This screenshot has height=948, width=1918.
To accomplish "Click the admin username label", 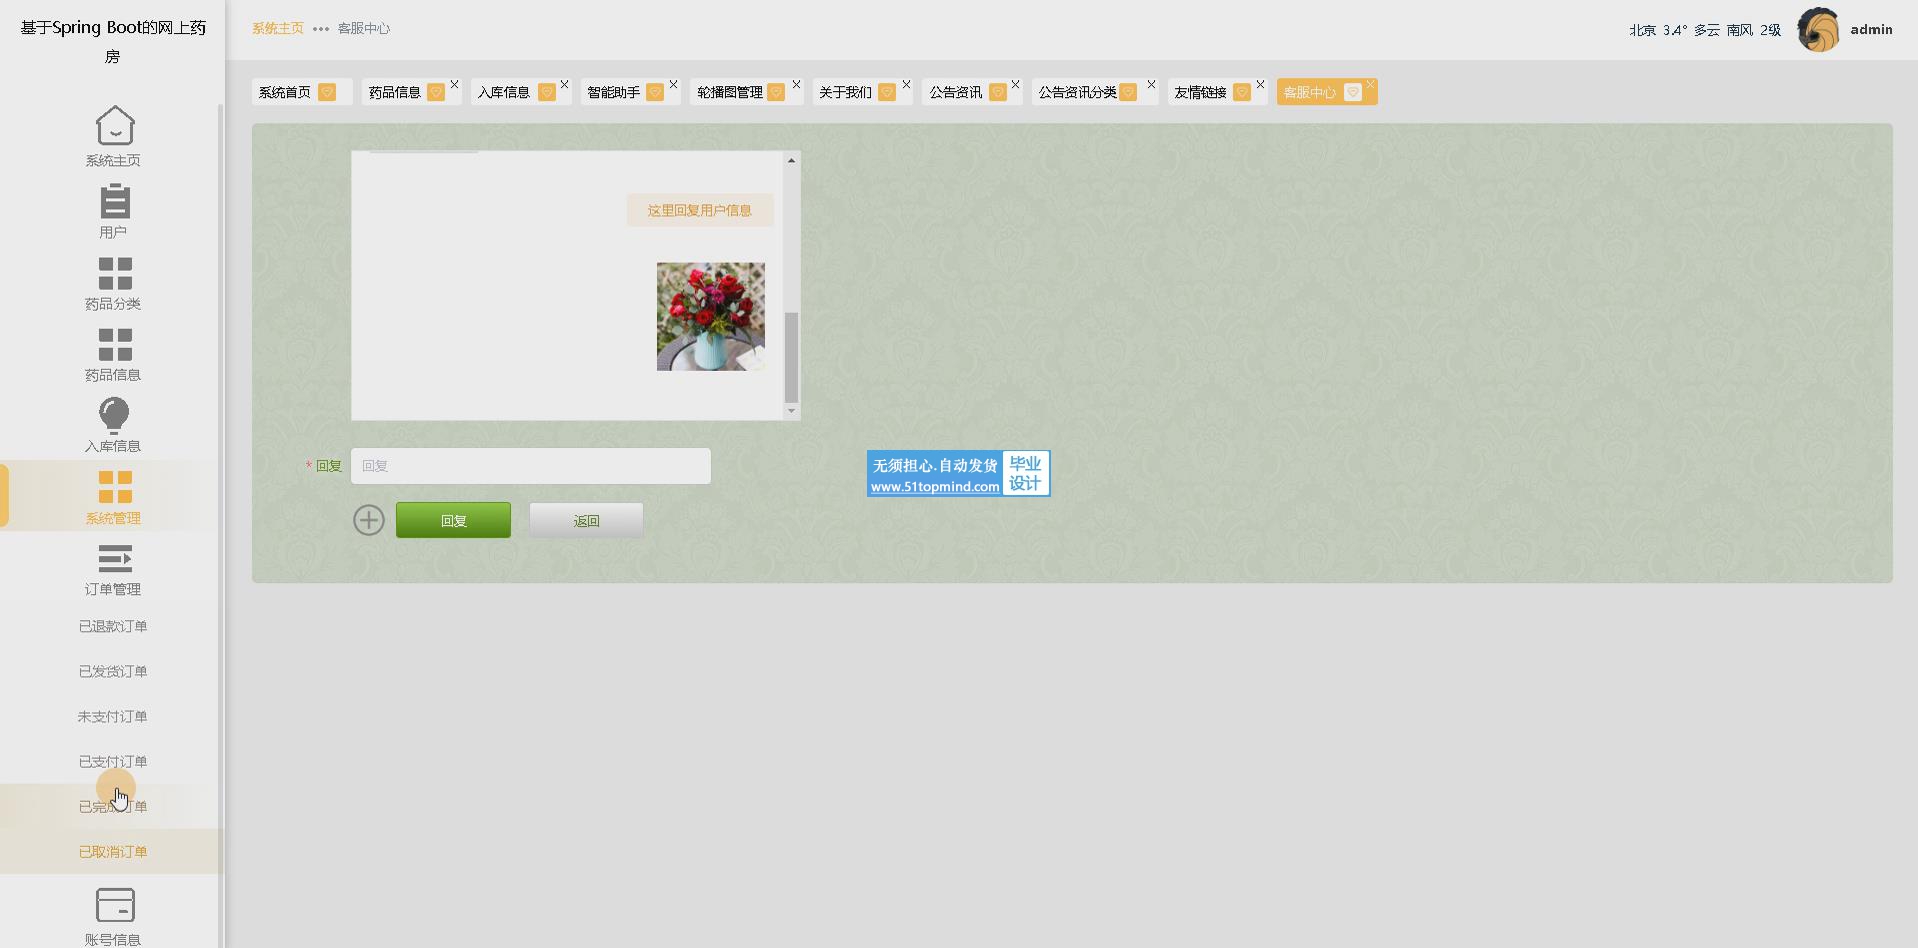I will (x=1871, y=29).
